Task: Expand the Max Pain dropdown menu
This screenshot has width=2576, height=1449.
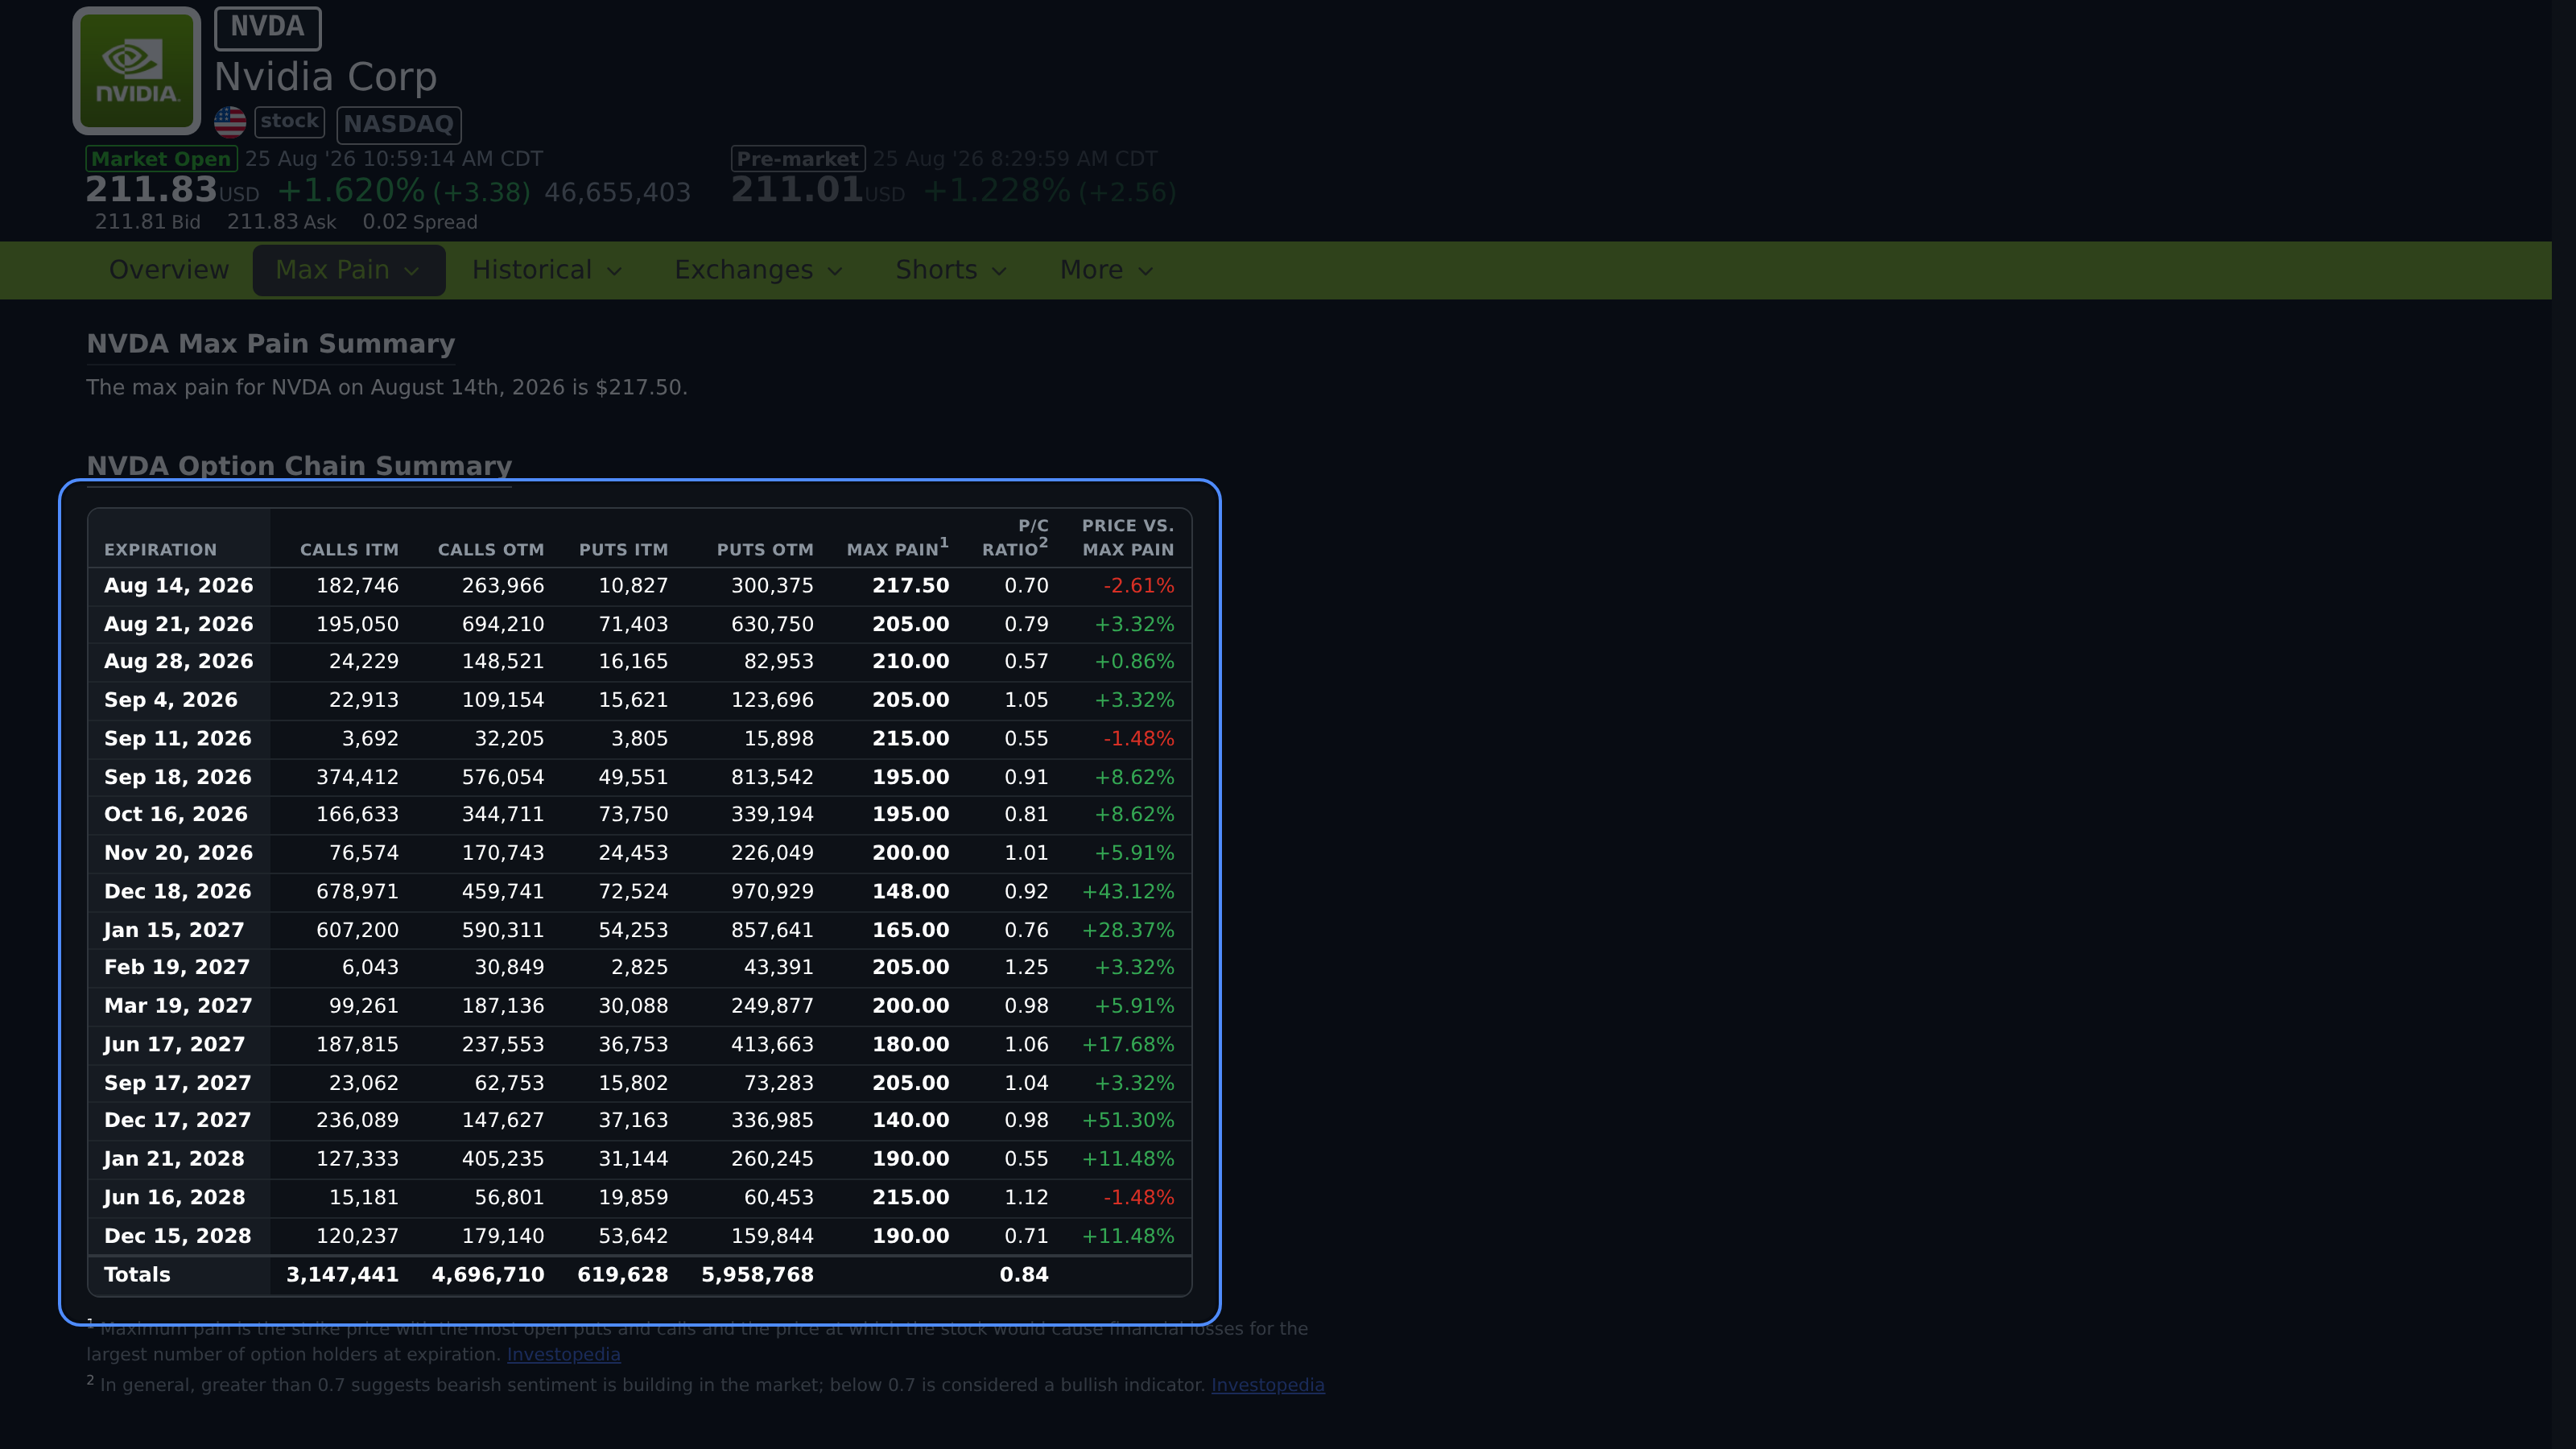Action: coord(348,270)
